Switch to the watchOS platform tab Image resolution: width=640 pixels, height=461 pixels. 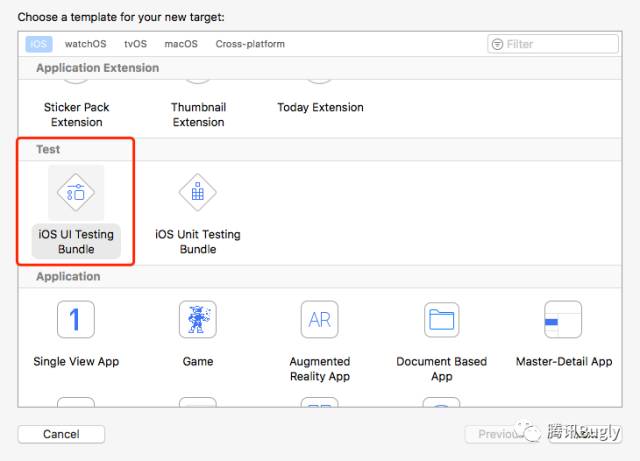[x=85, y=44]
